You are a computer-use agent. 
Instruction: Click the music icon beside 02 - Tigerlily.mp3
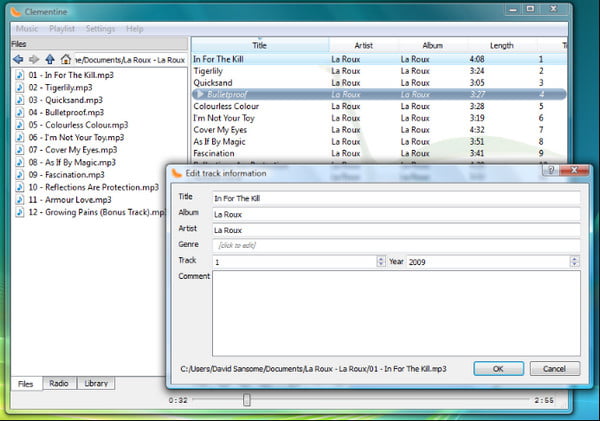pyautogui.click(x=20, y=87)
